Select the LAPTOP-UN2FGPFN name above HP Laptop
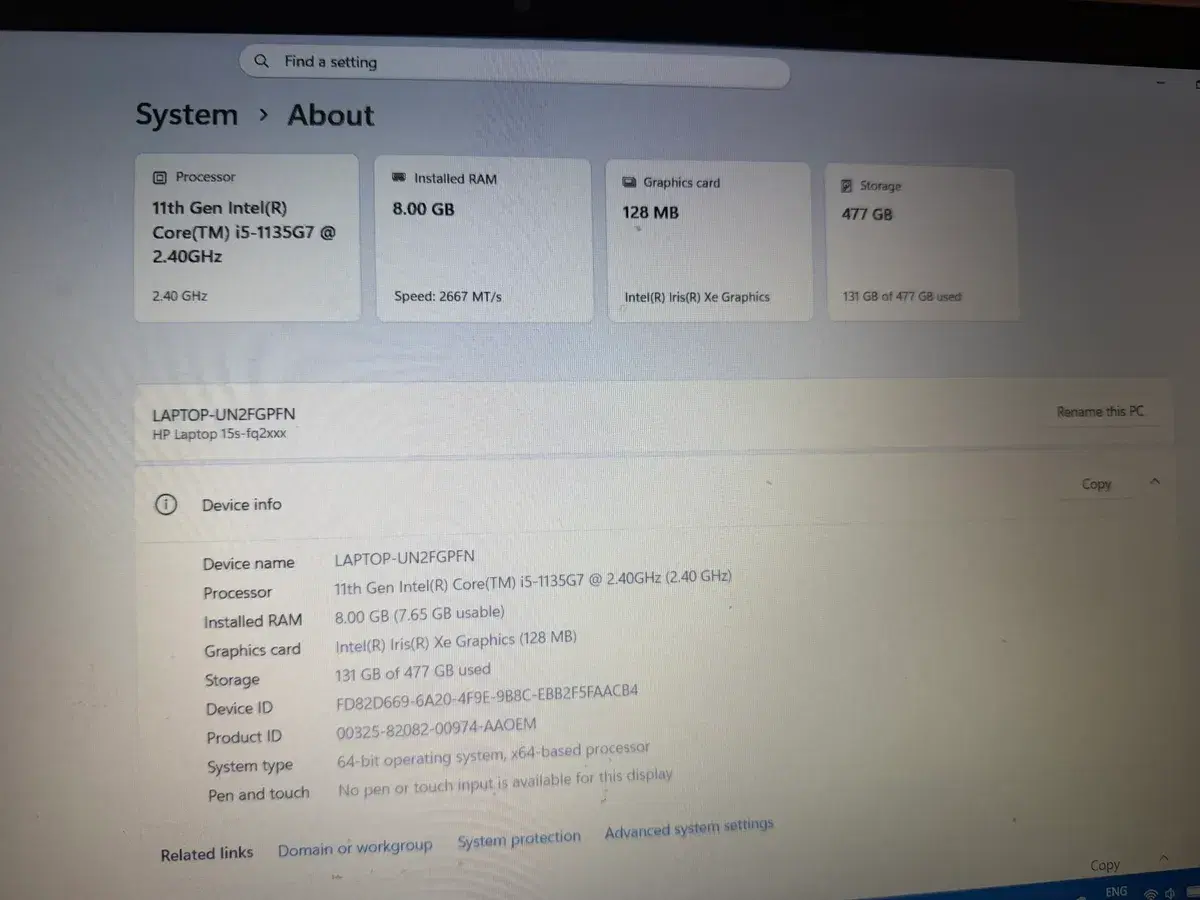The height and width of the screenshot is (900, 1200). [x=224, y=414]
